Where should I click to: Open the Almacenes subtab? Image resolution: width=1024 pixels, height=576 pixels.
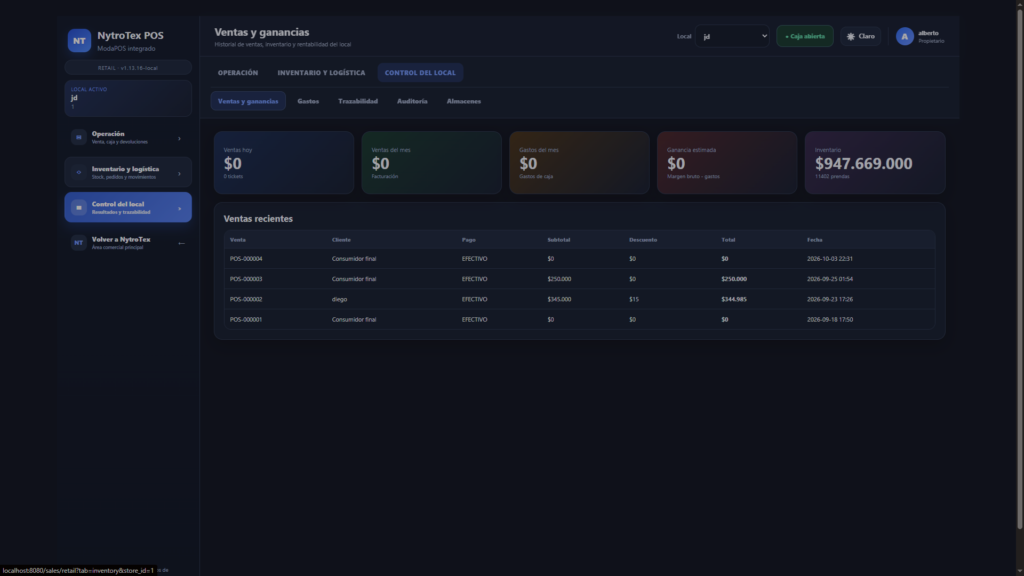point(464,101)
